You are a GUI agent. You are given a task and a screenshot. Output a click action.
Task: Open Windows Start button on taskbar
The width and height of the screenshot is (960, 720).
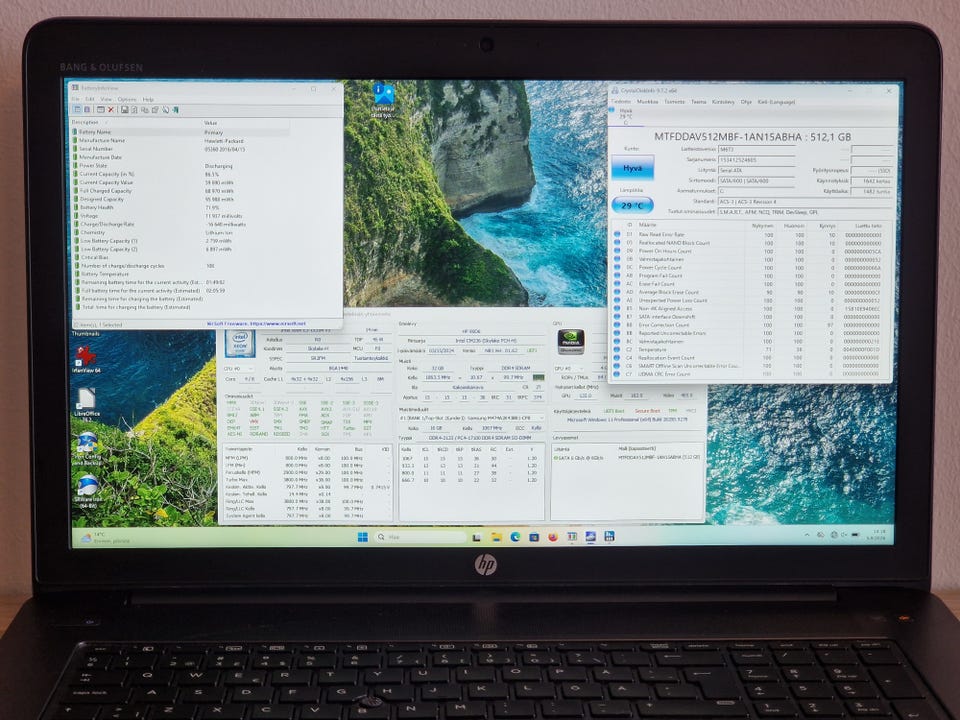pos(363,537)
